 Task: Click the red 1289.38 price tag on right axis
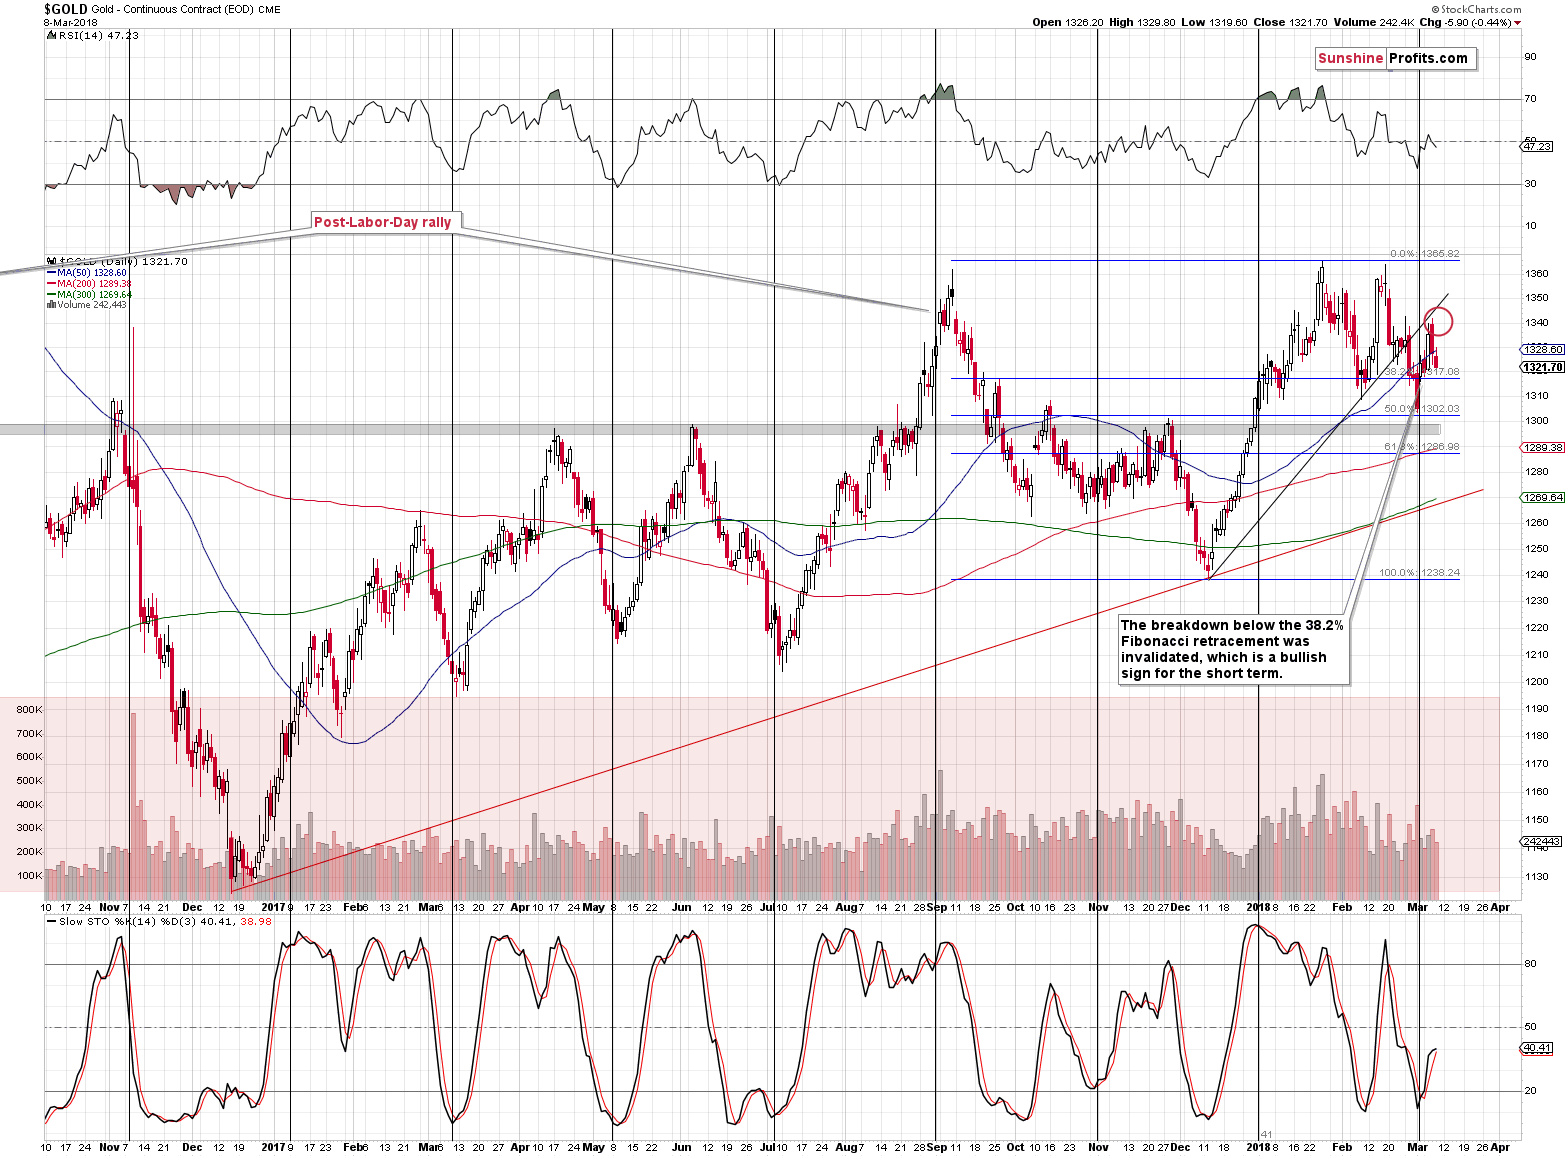1543,447
